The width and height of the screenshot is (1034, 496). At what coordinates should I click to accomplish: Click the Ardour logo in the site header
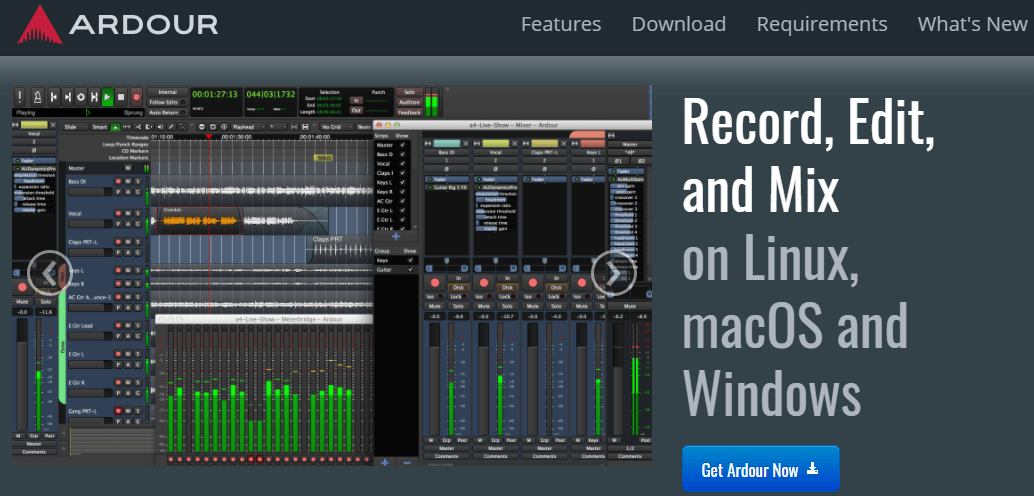click(x=117, y=25)
